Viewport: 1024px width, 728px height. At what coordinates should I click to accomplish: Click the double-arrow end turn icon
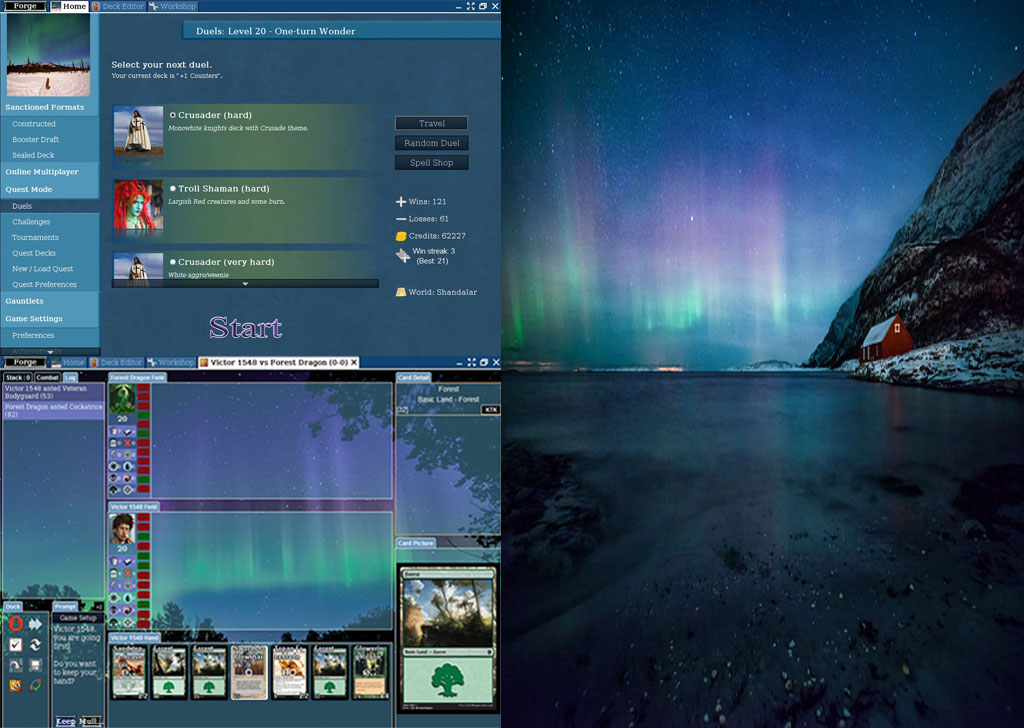(36, 624)
